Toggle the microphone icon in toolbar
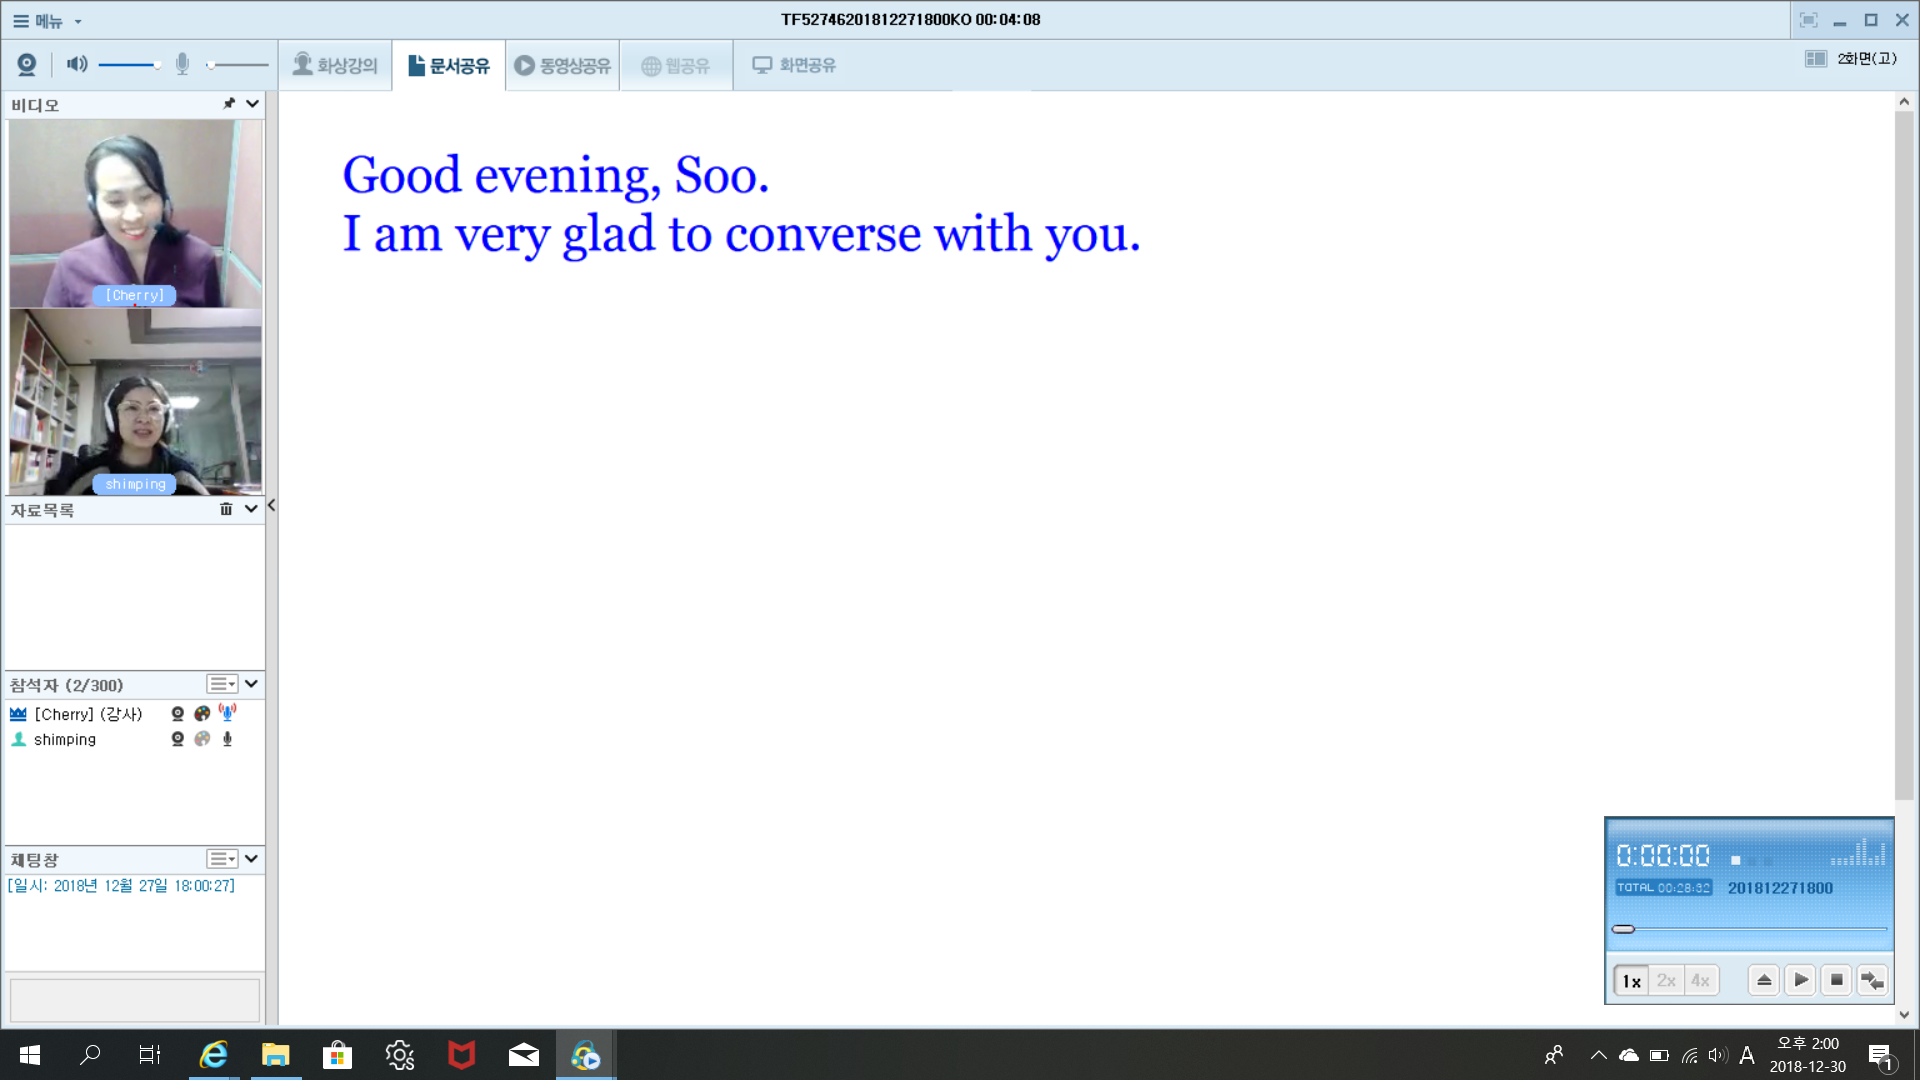The width and height of the screenshot is (1920, 1080). (182, 65)
